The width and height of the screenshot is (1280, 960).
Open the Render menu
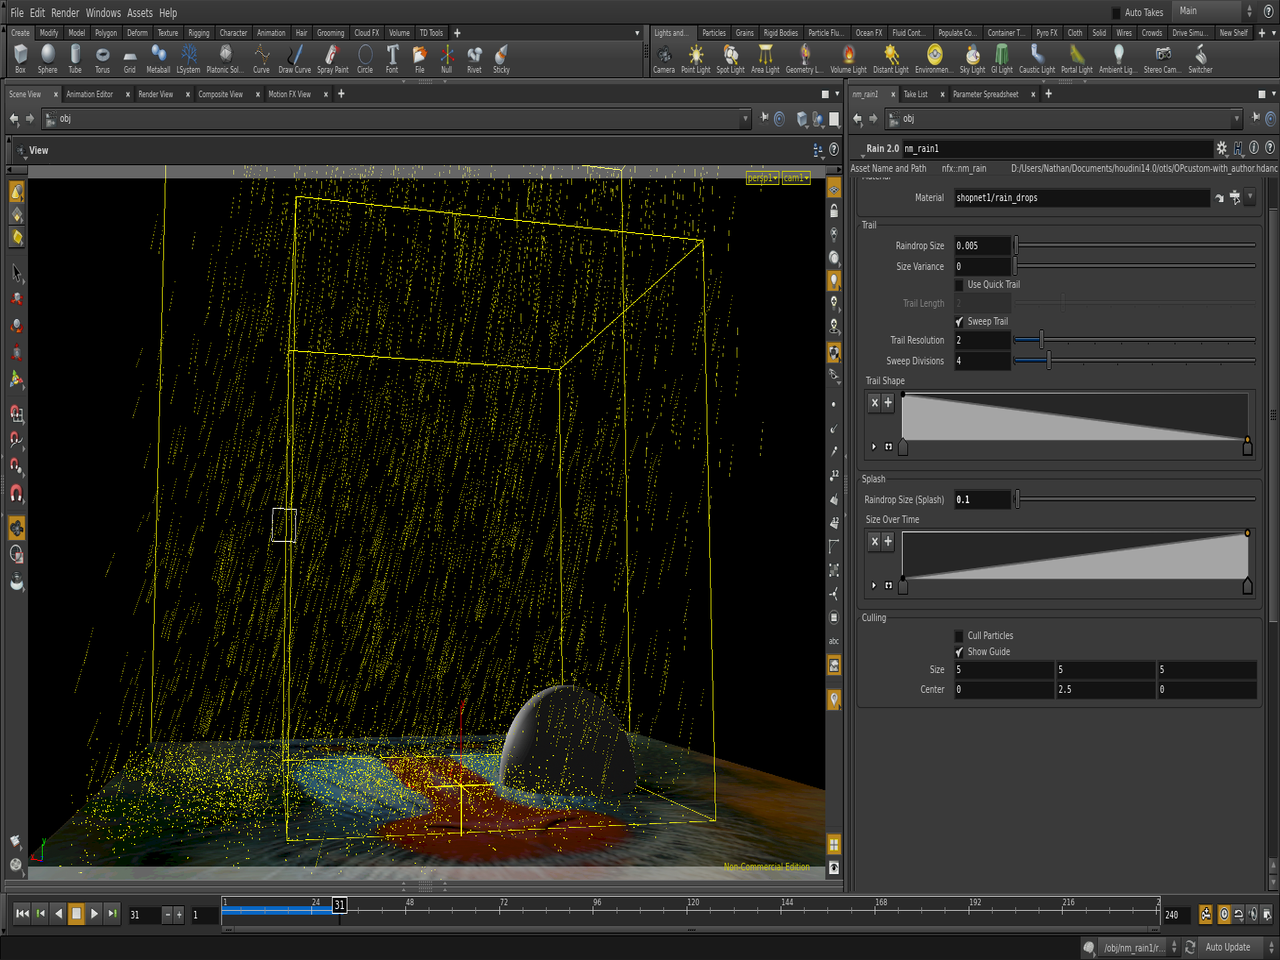point(65,13)
